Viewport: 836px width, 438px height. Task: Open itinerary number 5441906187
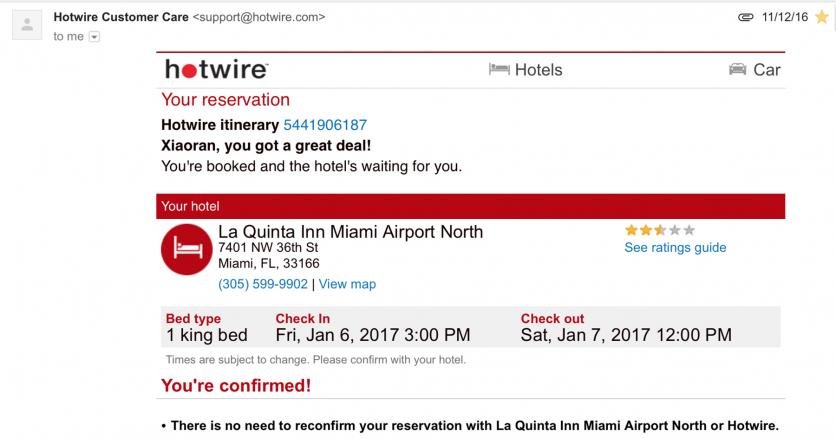click(325, 125)
